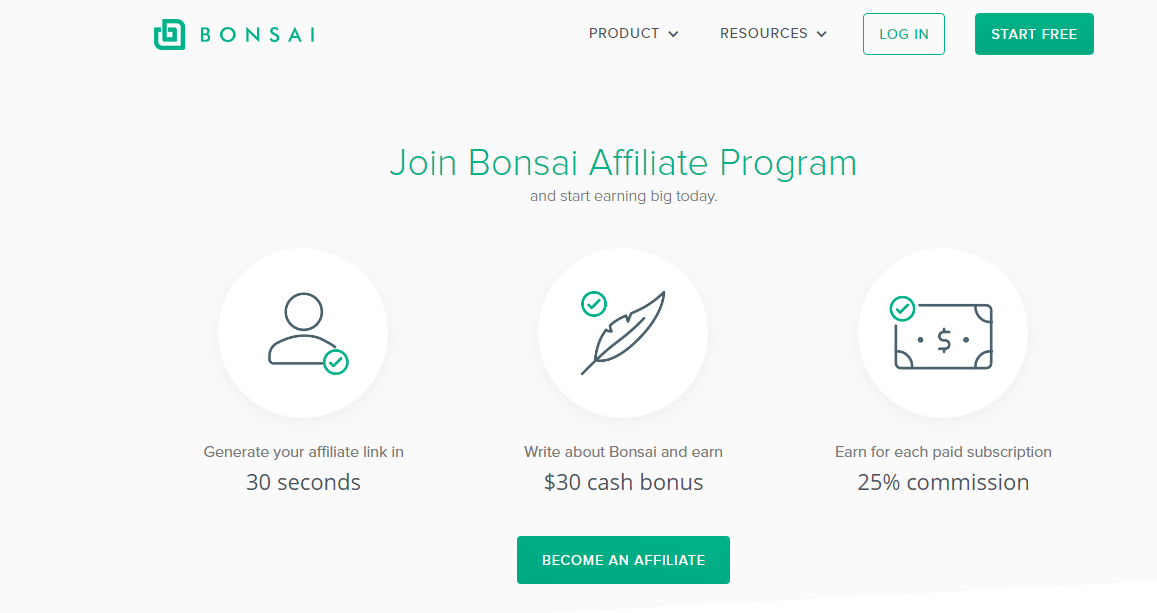The height and width of the screenshot is (613, 1157).
Task: Click the 30 seconds affiliate link circle
Action: [302, 333]
